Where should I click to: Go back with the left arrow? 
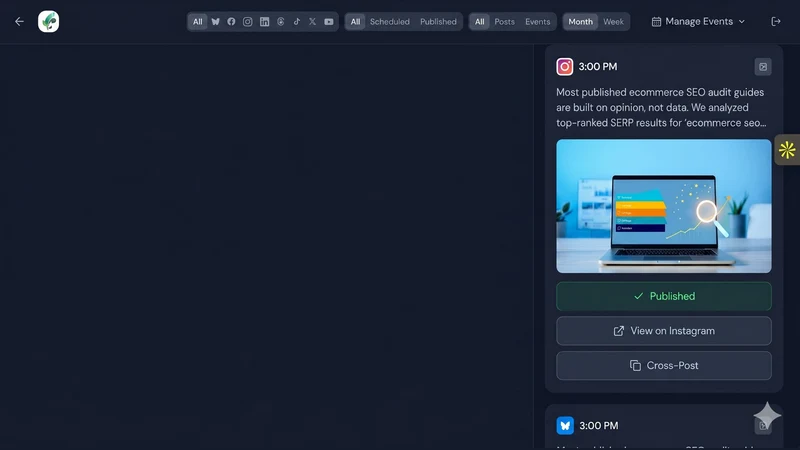point(19,21)
